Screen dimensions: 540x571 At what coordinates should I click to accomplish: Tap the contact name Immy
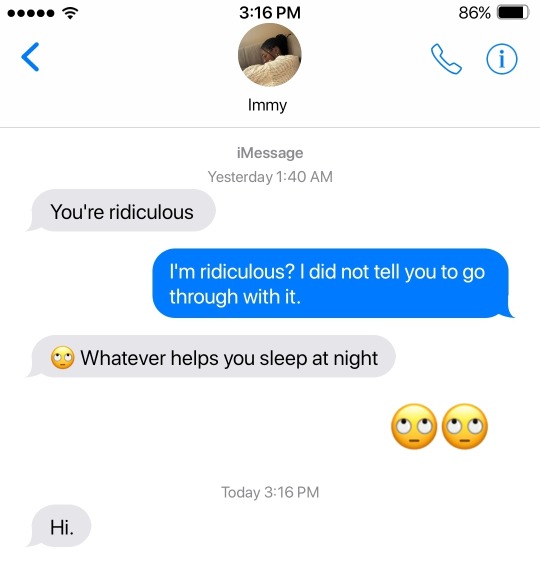(267, 105)
